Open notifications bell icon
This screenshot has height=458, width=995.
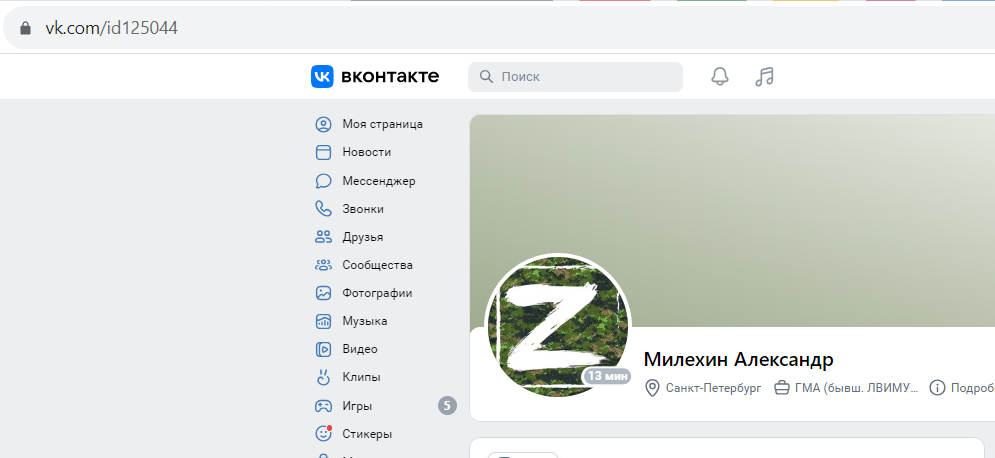720,77
